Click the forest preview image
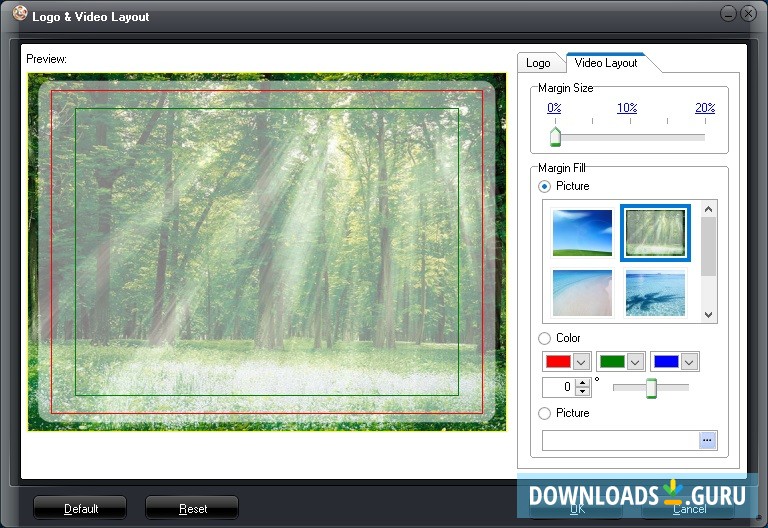This screenshot has height=528, width=768. point(267,252)
